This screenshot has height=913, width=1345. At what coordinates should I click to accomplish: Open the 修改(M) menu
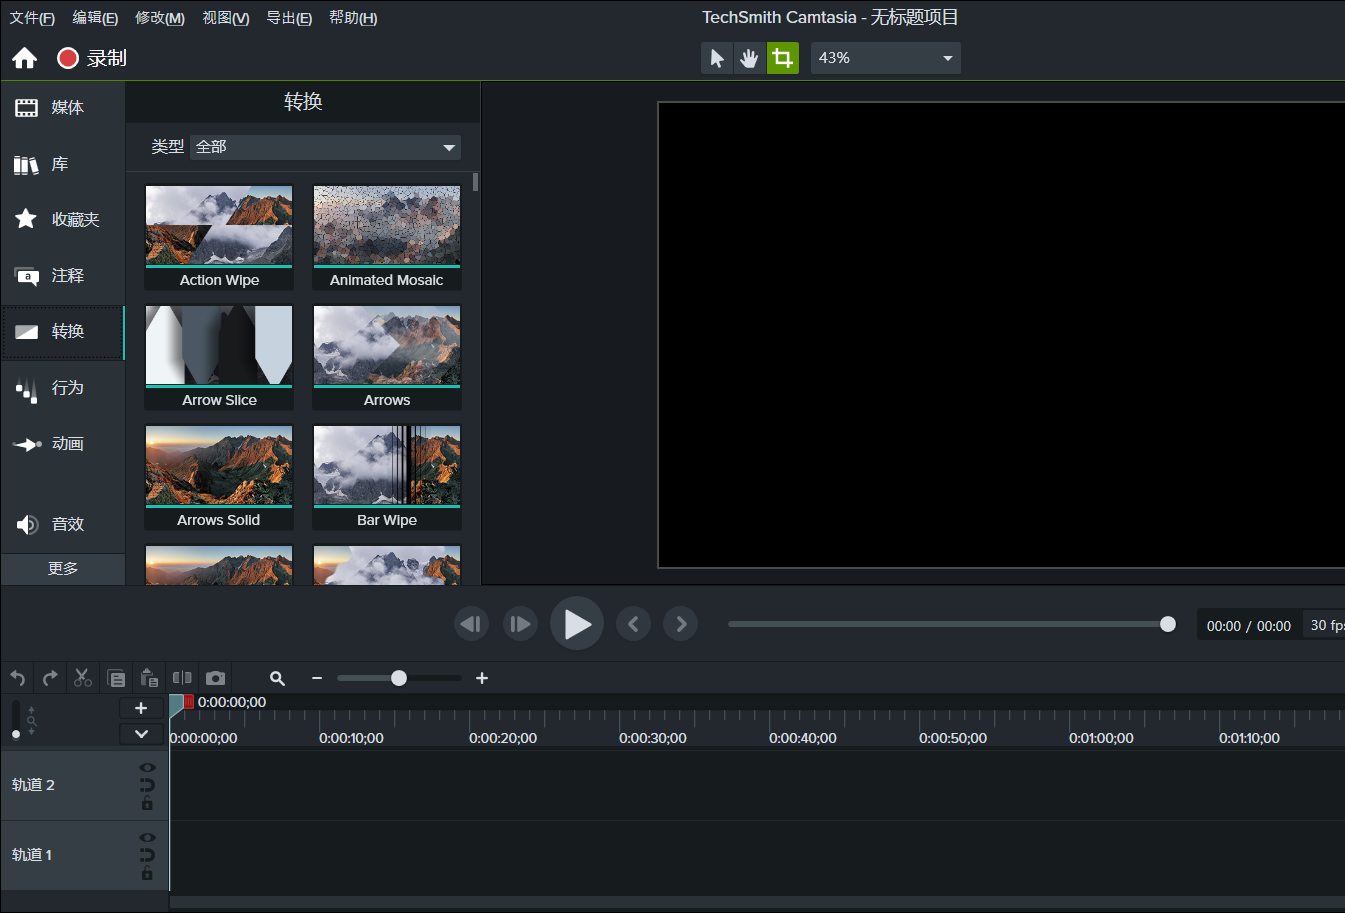click(160, 18)
